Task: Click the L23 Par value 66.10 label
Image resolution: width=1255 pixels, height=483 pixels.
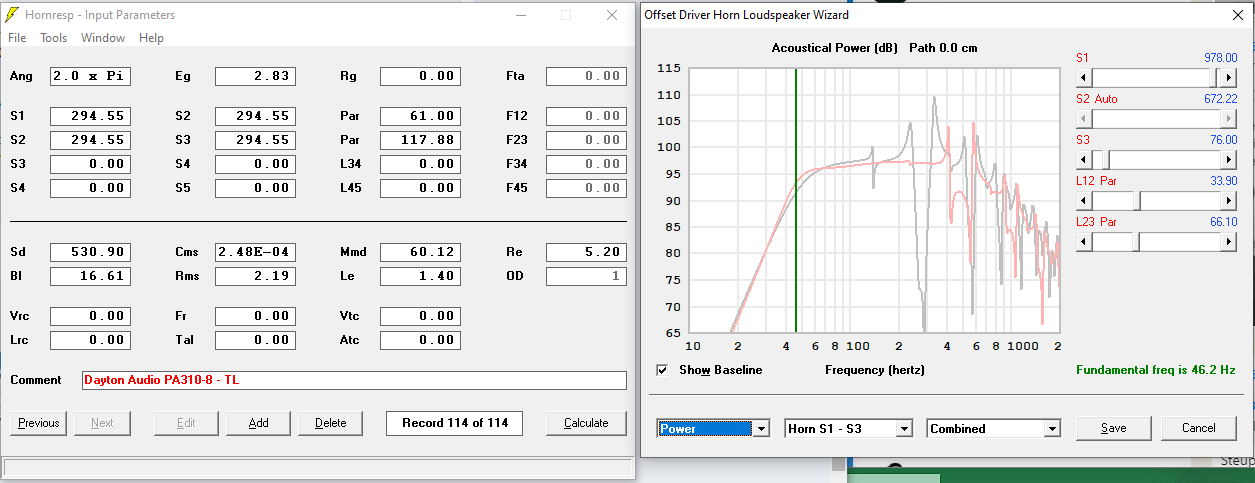Action: 1223,222
